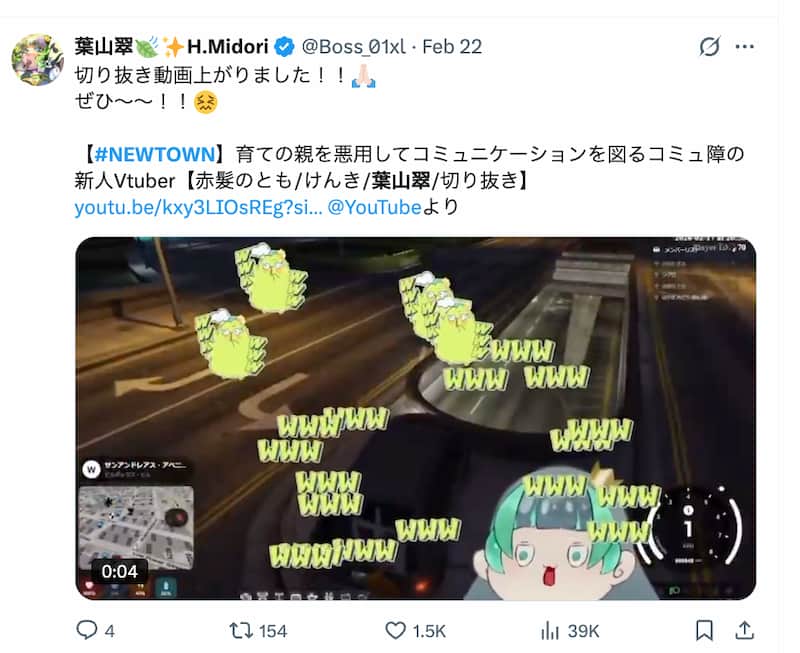800x653 pixels.
Task: Open the @YouTube mention link
Action: 374,208
